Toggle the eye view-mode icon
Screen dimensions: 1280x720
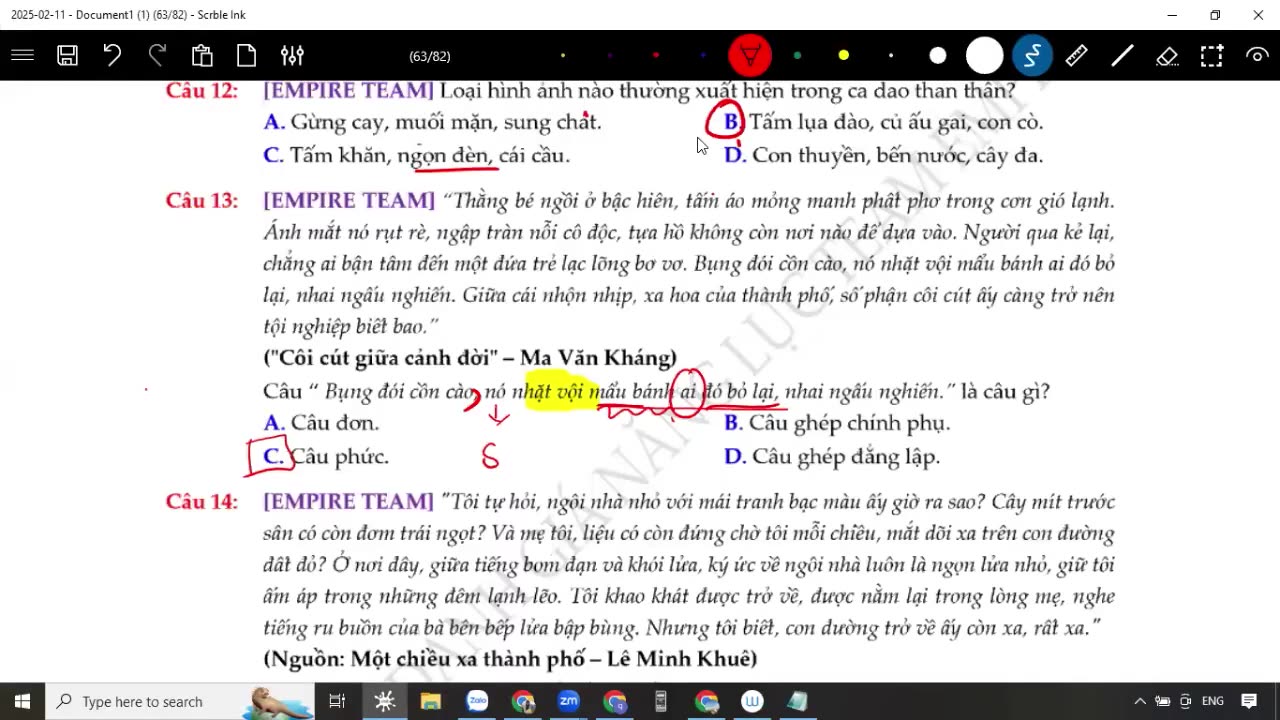(x=1257, y=56)
